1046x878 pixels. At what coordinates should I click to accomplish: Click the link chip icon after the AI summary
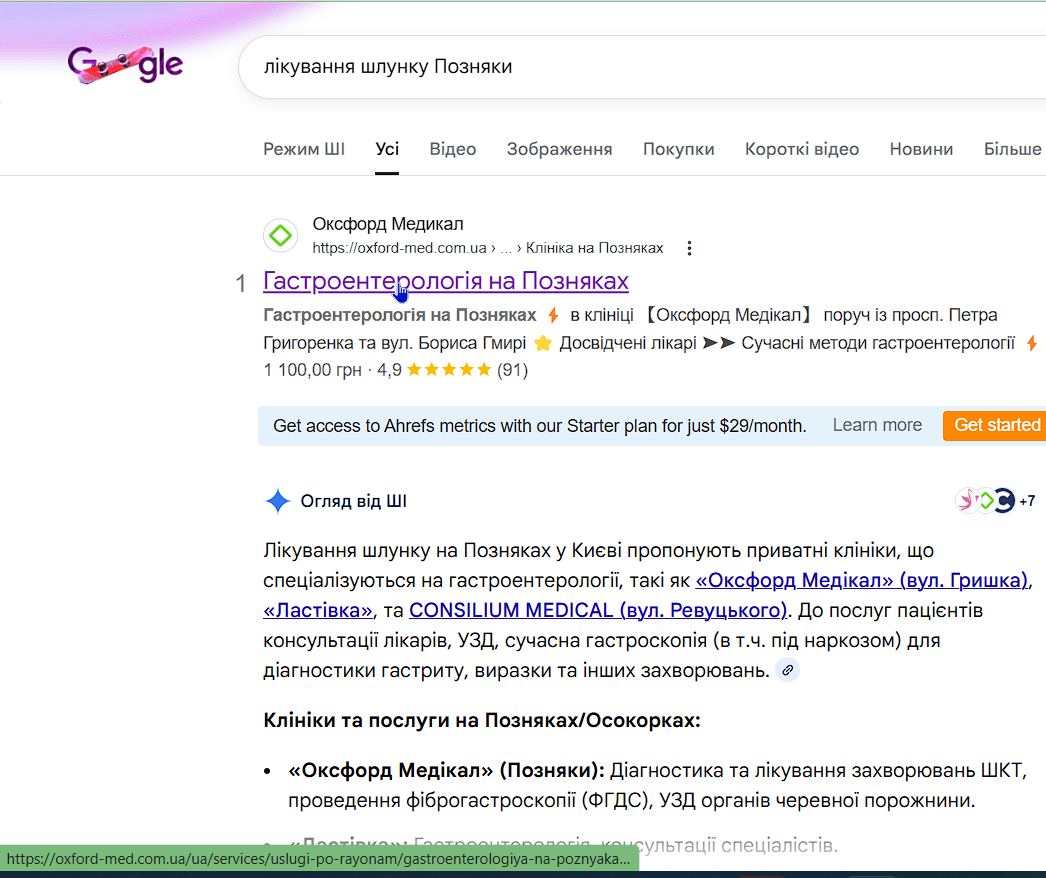[787, 670]
